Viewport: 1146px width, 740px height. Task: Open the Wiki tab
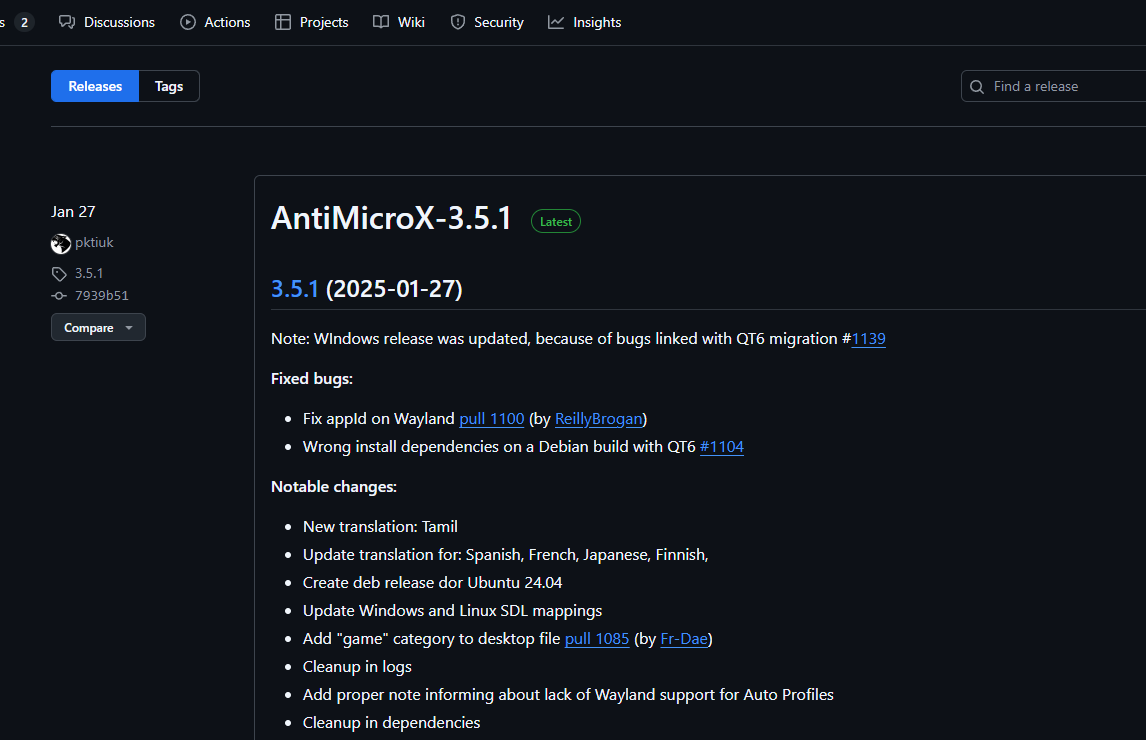(x=399, y=22)
